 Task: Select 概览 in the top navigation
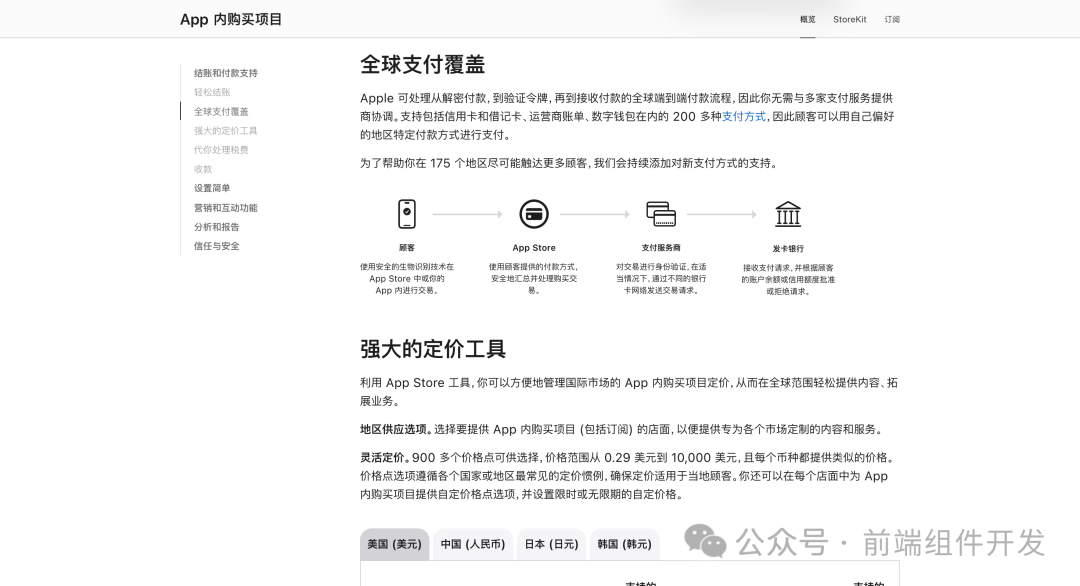808,19
